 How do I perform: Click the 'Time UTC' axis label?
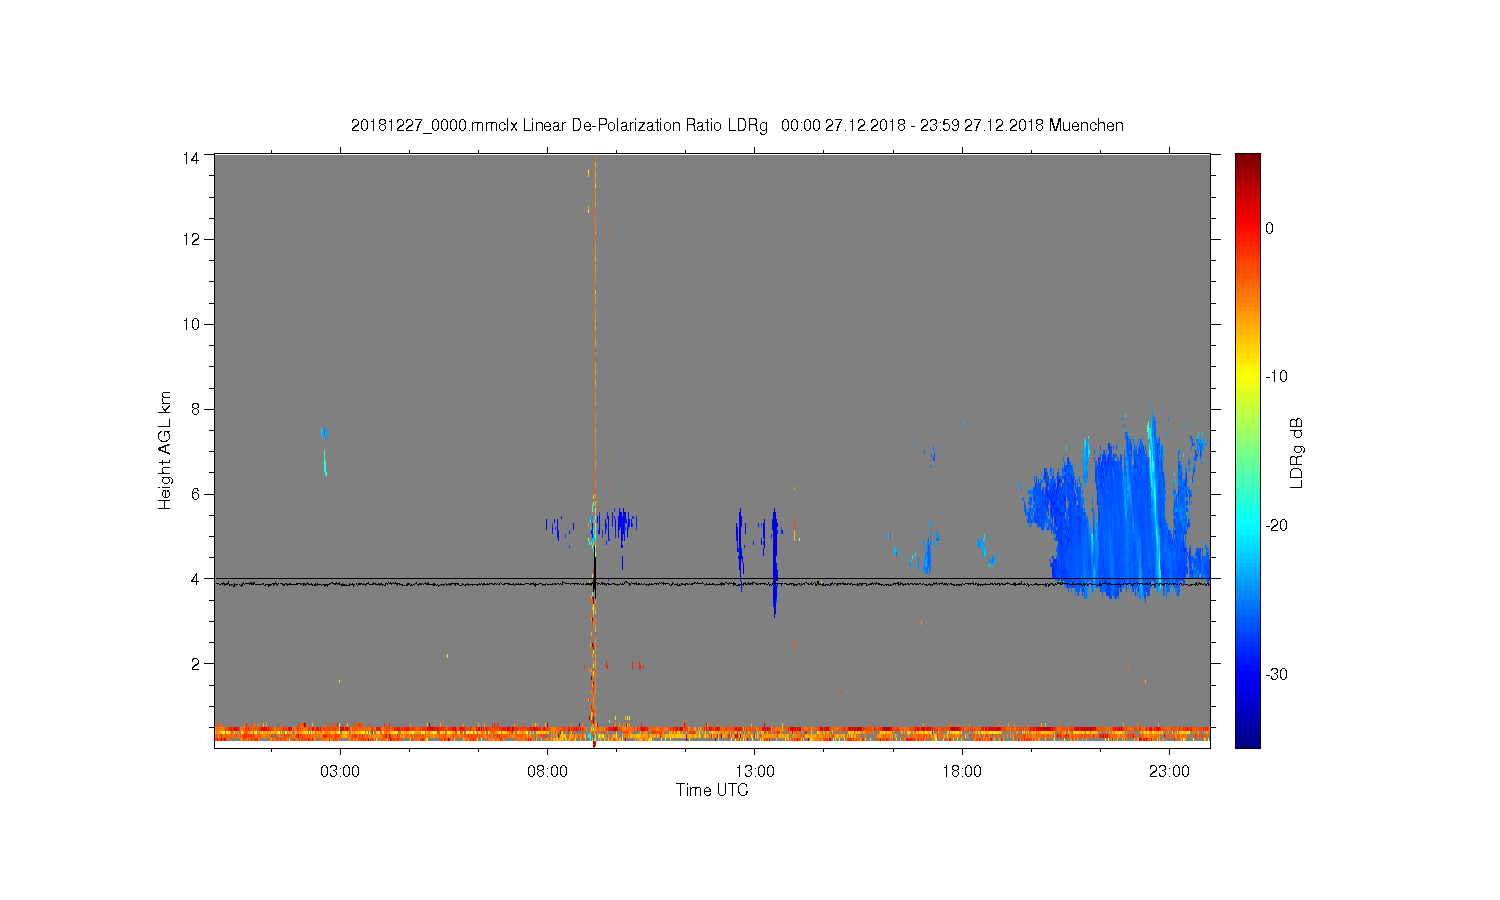click(x=712, y=790)
